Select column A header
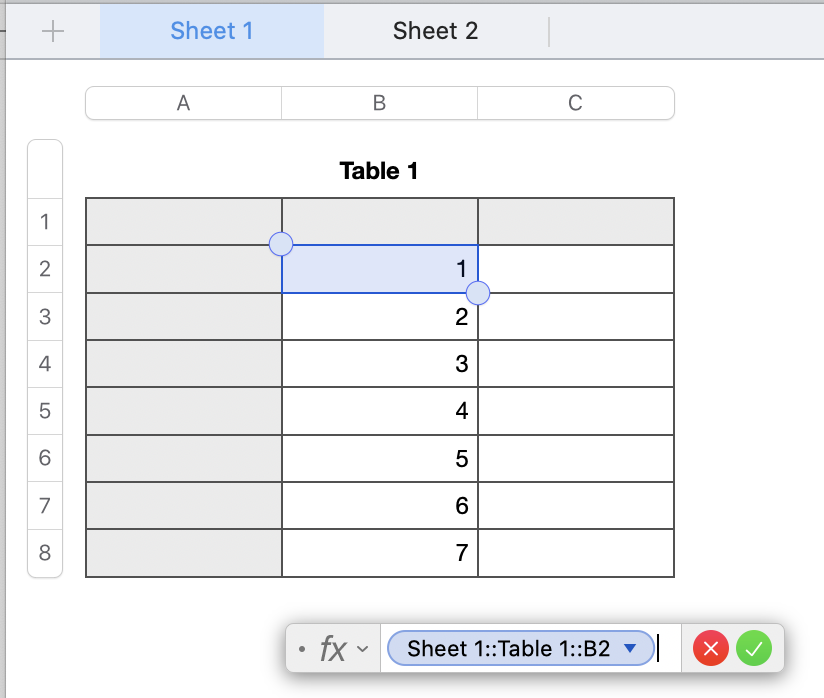Screen dimensions: 824x698 pos(183,103)
